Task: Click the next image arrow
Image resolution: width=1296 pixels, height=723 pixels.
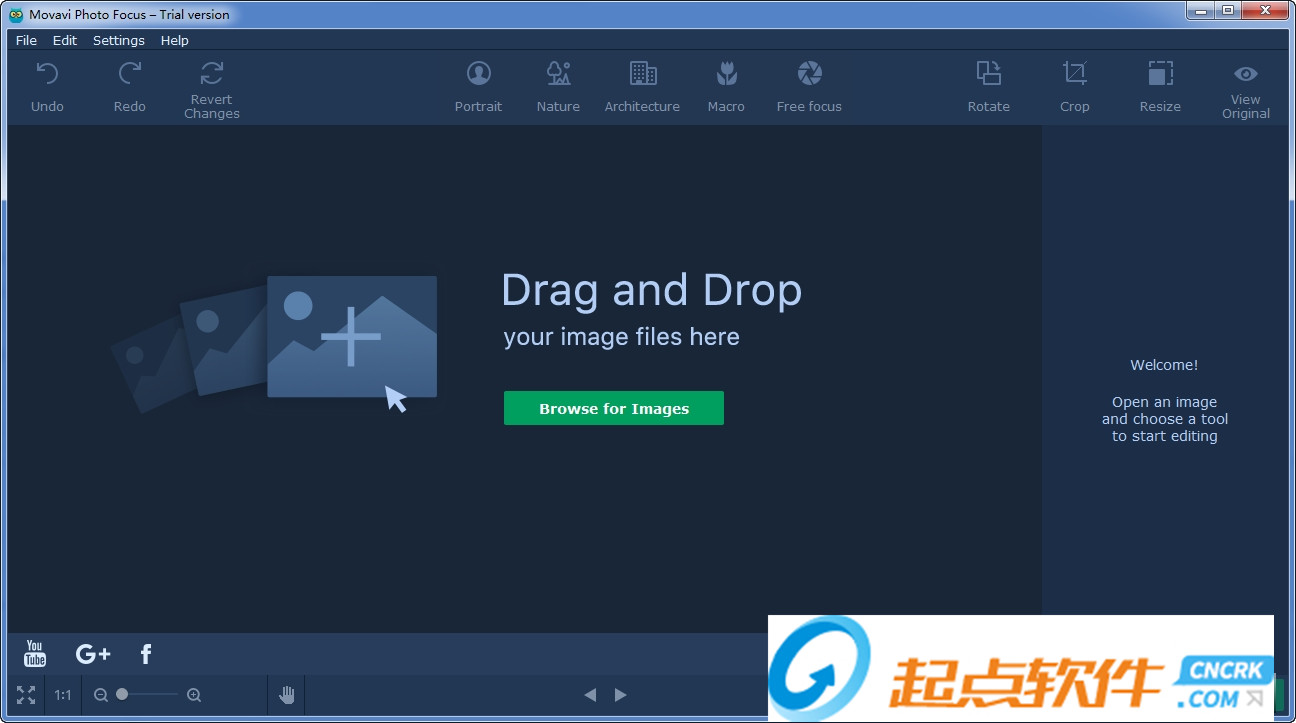Action: (x=621, y=694)
